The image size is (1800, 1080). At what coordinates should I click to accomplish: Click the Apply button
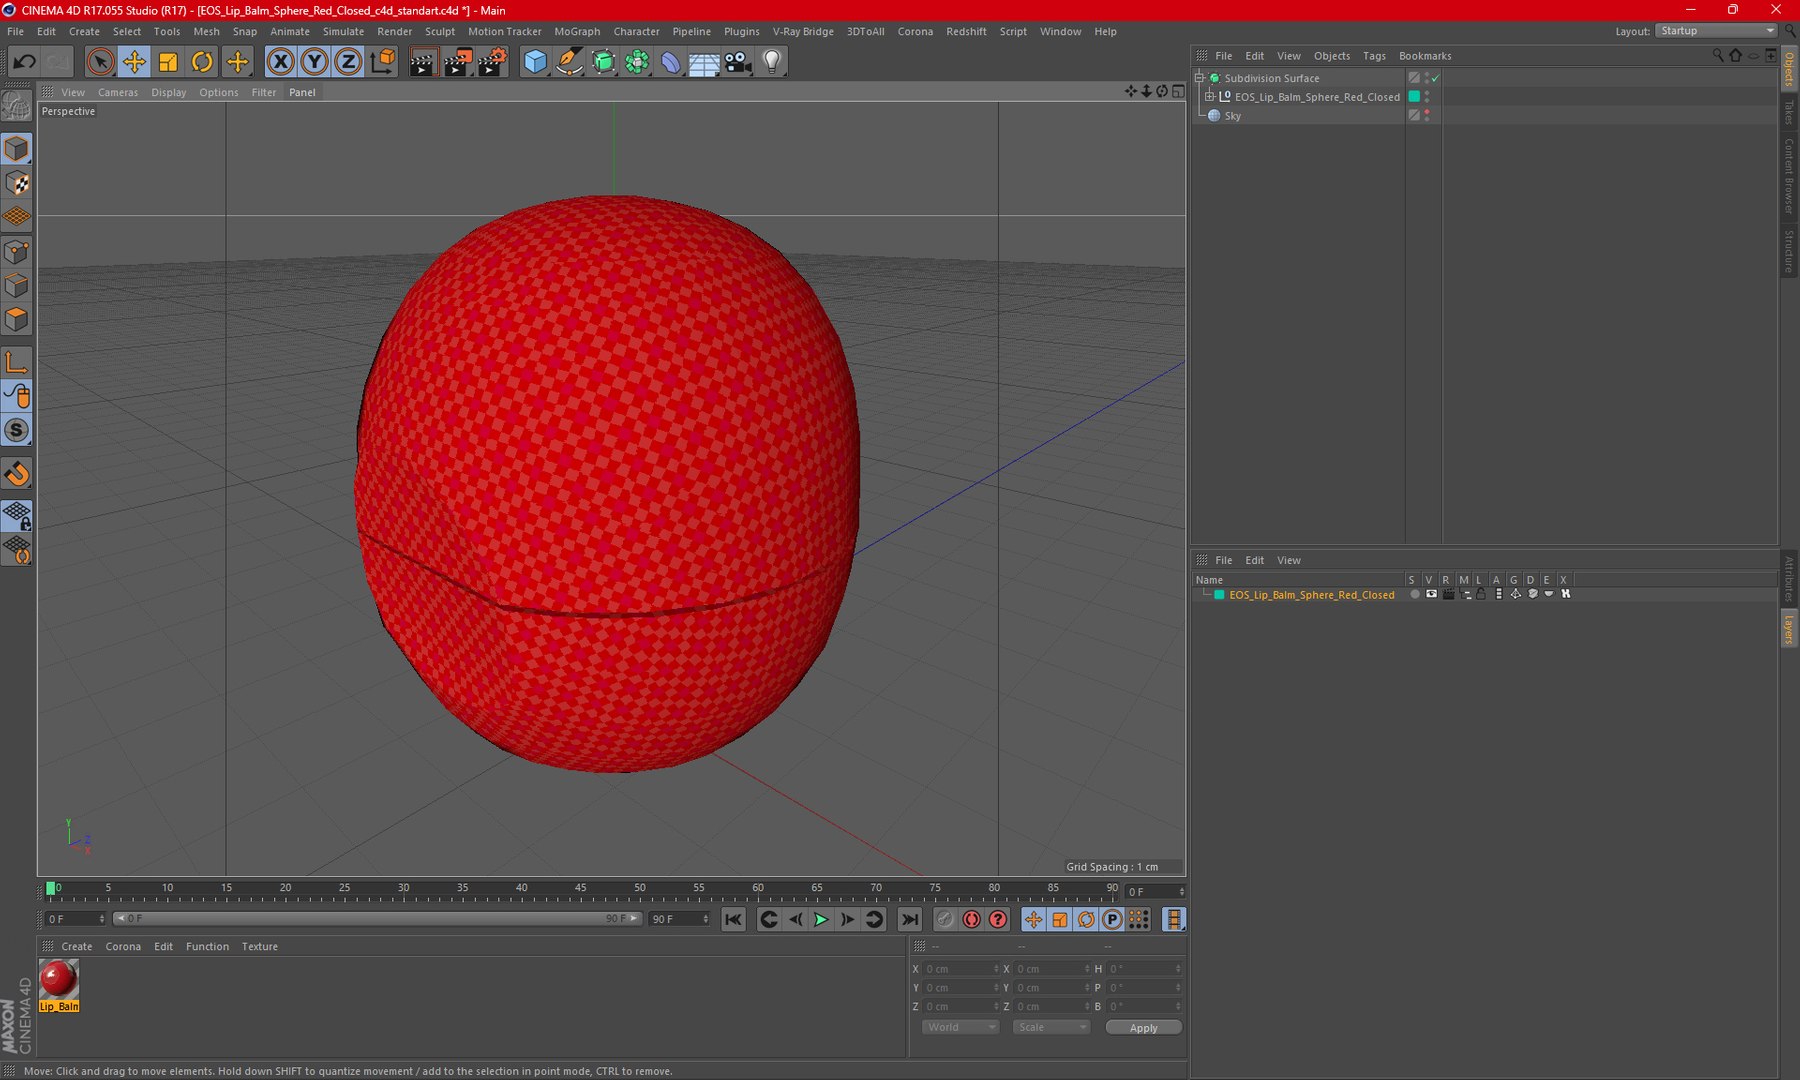click(1144, 1027)
